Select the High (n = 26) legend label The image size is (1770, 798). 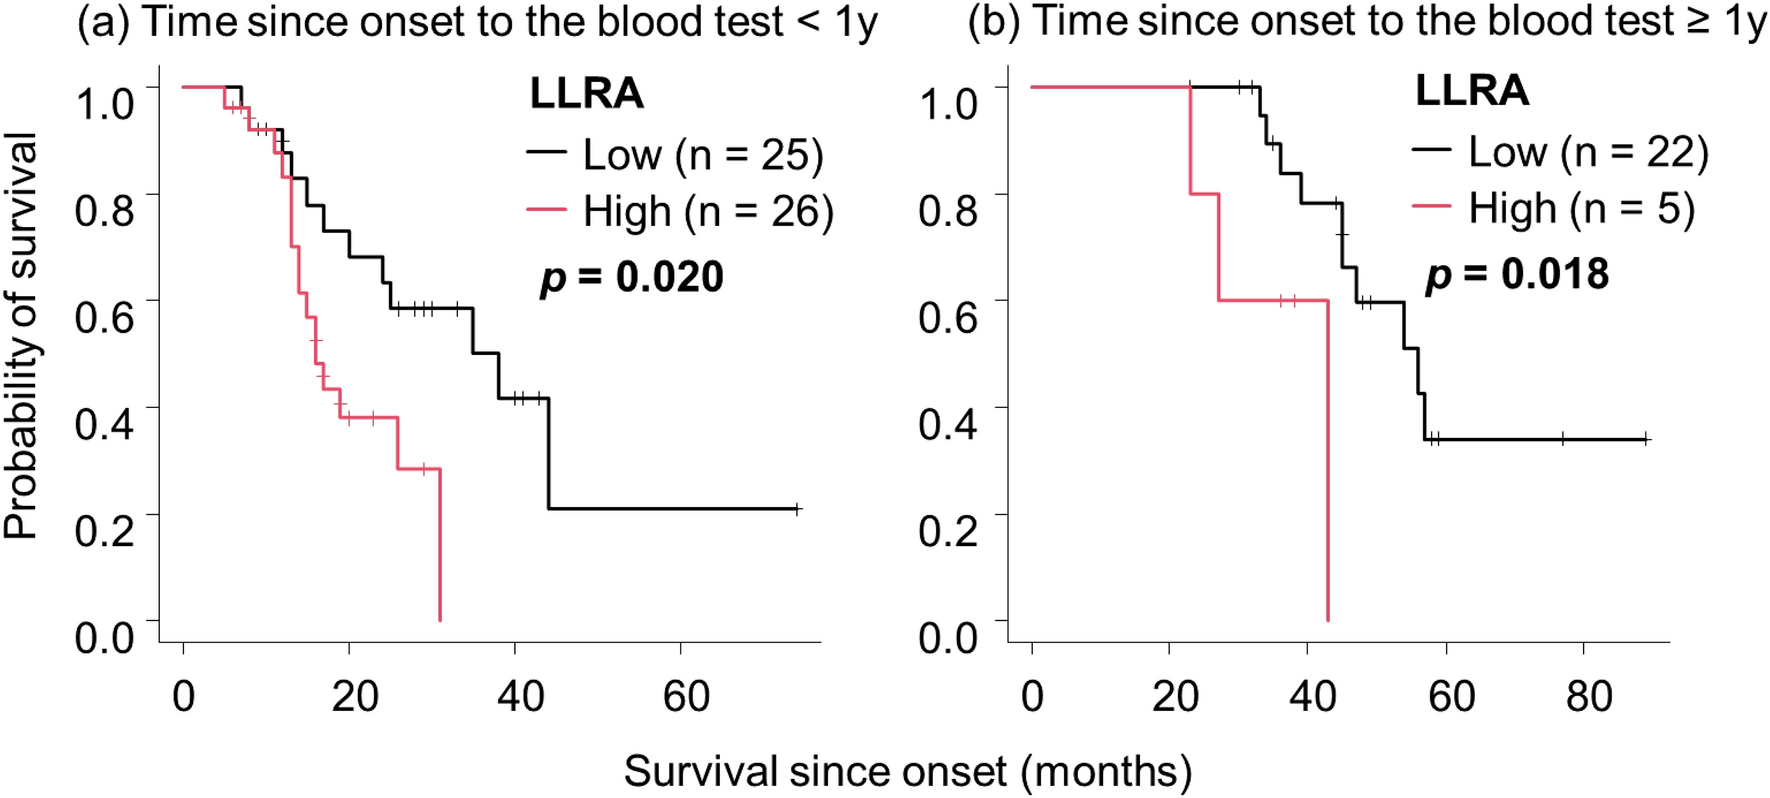[x=708, y=212]
